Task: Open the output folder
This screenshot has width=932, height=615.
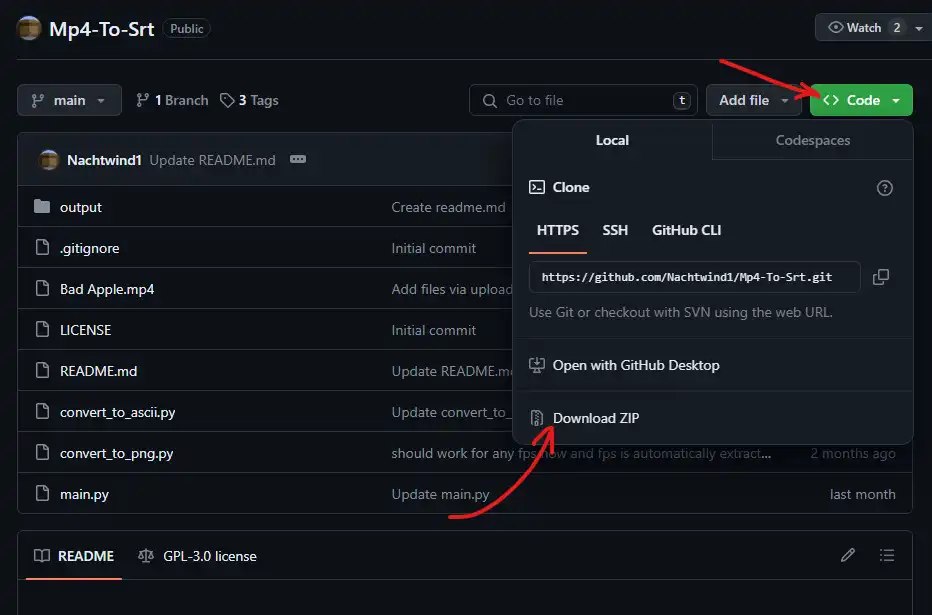Action: 81,207
